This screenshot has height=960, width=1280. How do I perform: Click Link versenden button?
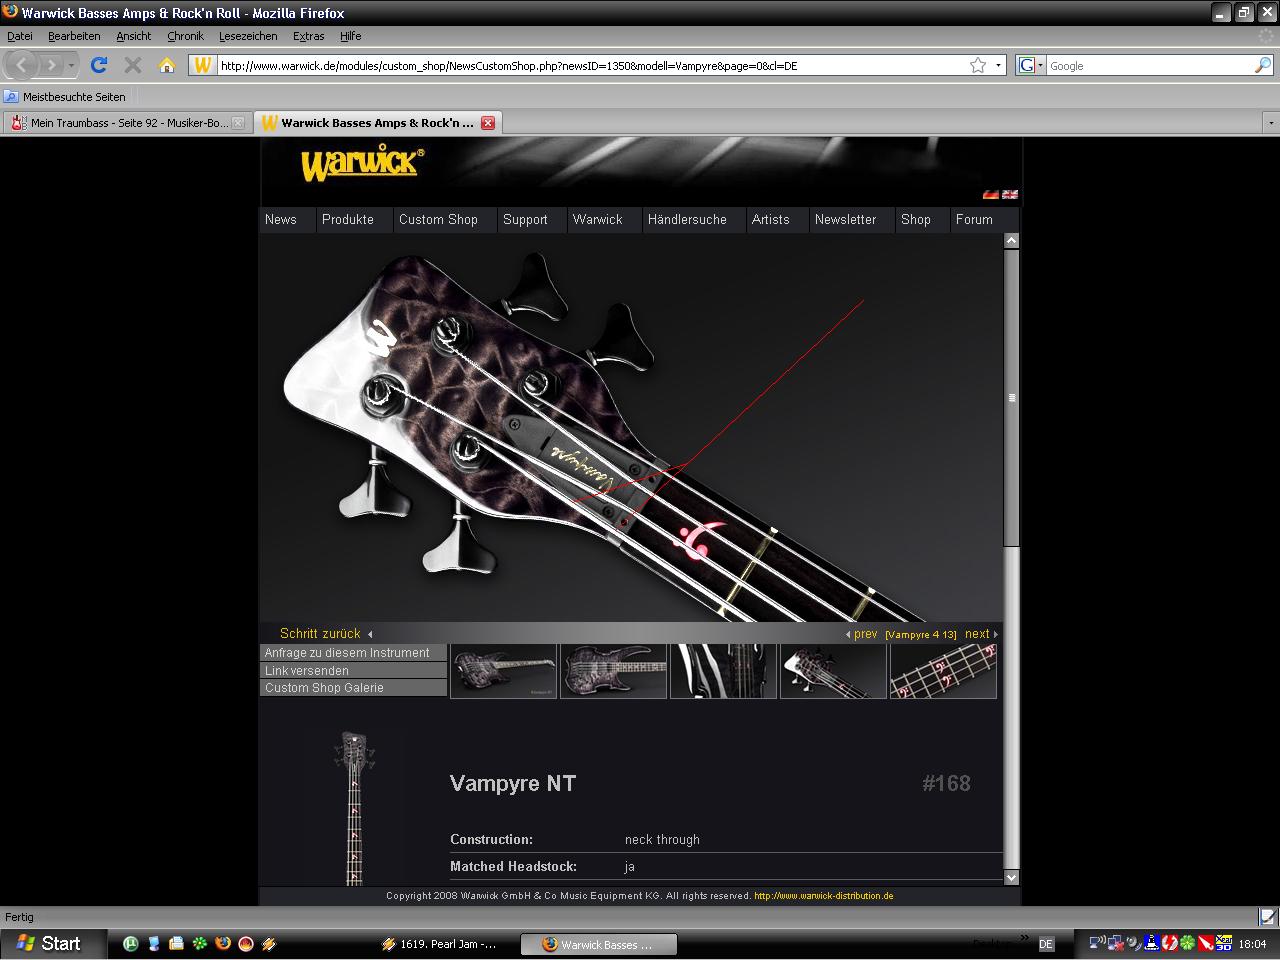353,671
